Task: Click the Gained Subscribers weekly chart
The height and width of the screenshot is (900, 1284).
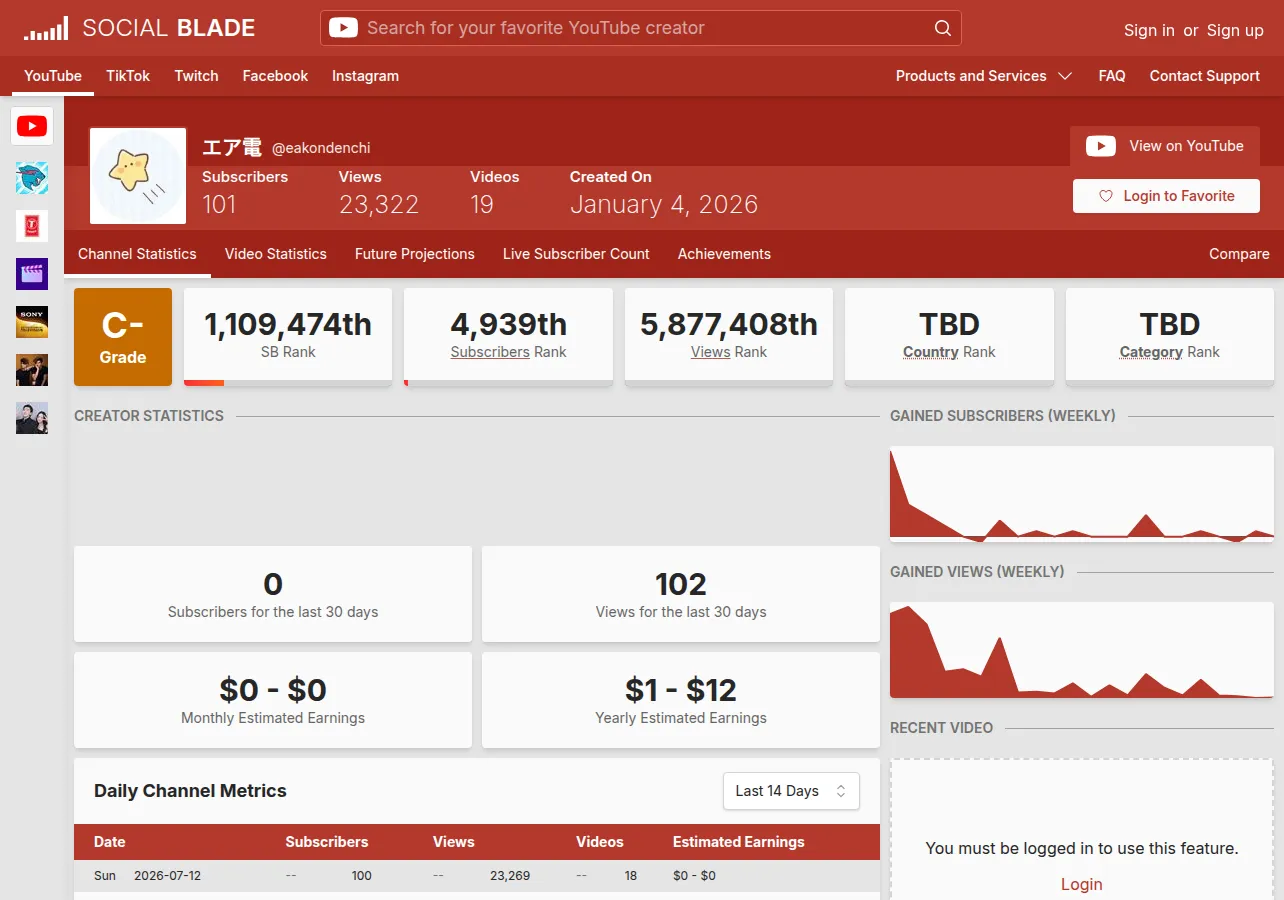Action: (x=1082, y=494)
